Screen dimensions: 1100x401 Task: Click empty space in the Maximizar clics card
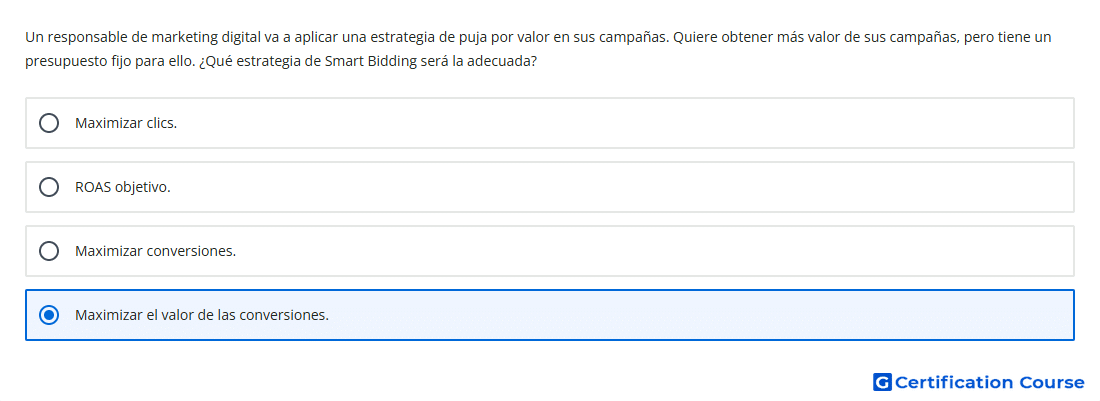pyautogui.click(x=631, y=123)
